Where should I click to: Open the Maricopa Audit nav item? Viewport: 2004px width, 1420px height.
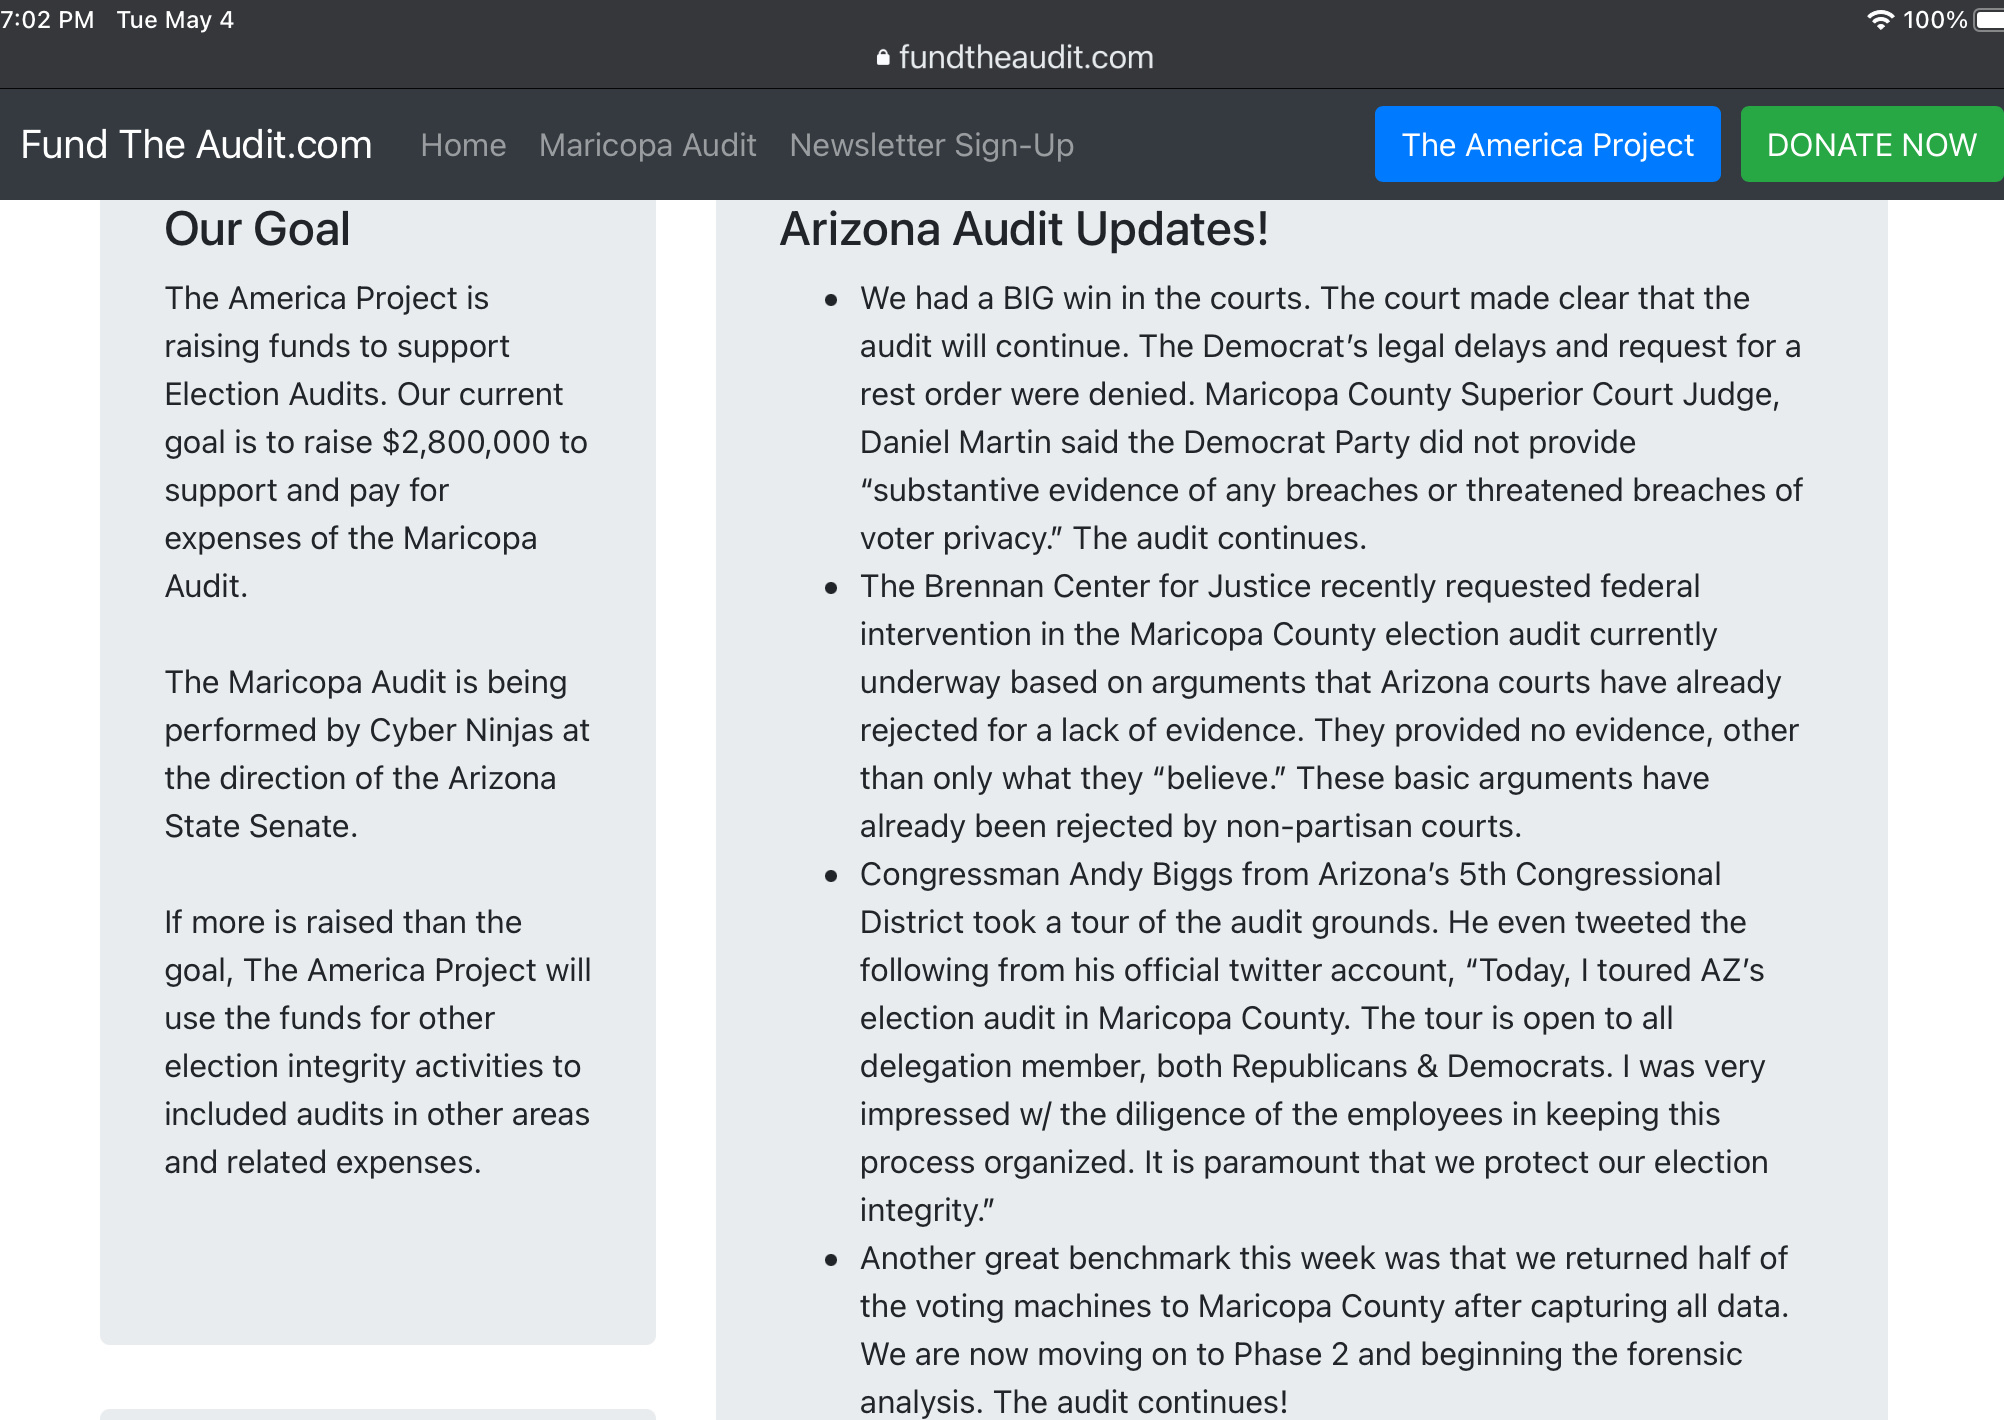pyautogui.click(x=647, y=145)
